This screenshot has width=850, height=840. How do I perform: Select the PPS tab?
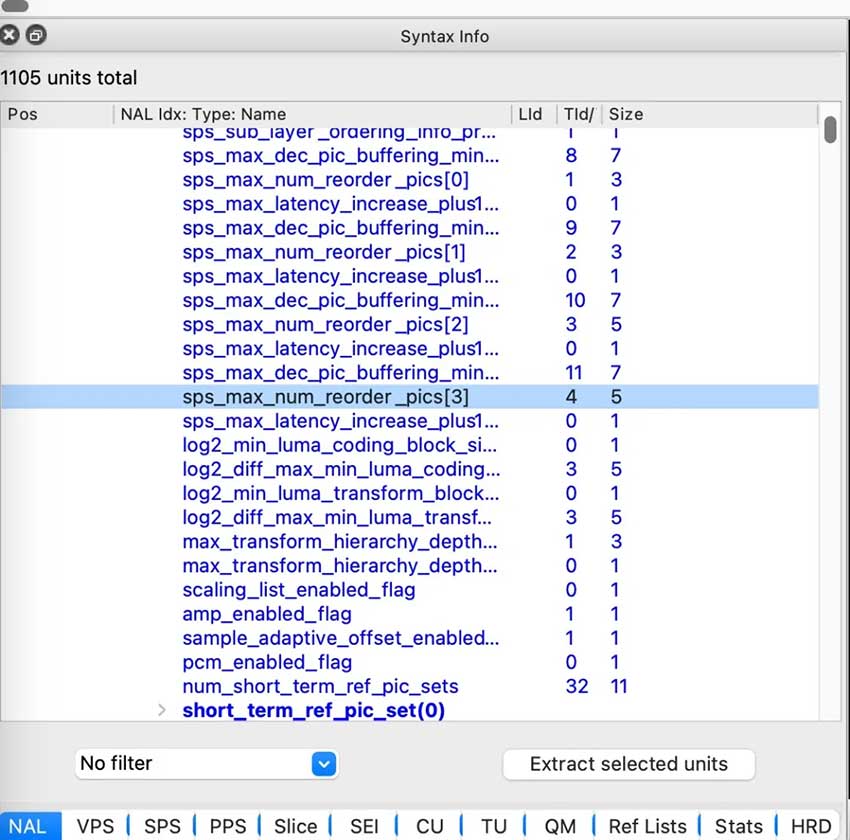point(228,826)
